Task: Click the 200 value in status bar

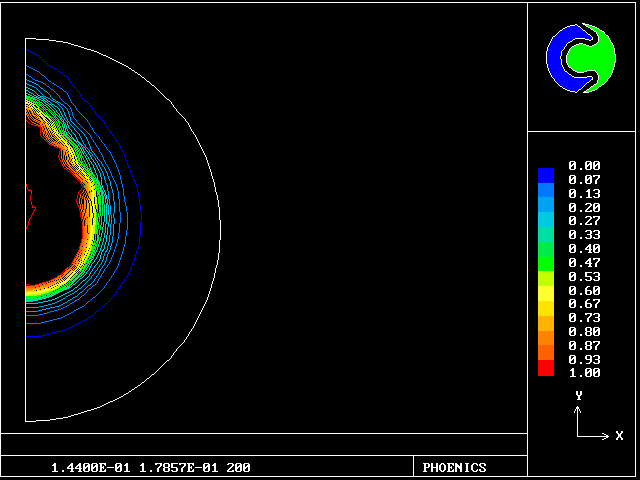Action: 239,467
